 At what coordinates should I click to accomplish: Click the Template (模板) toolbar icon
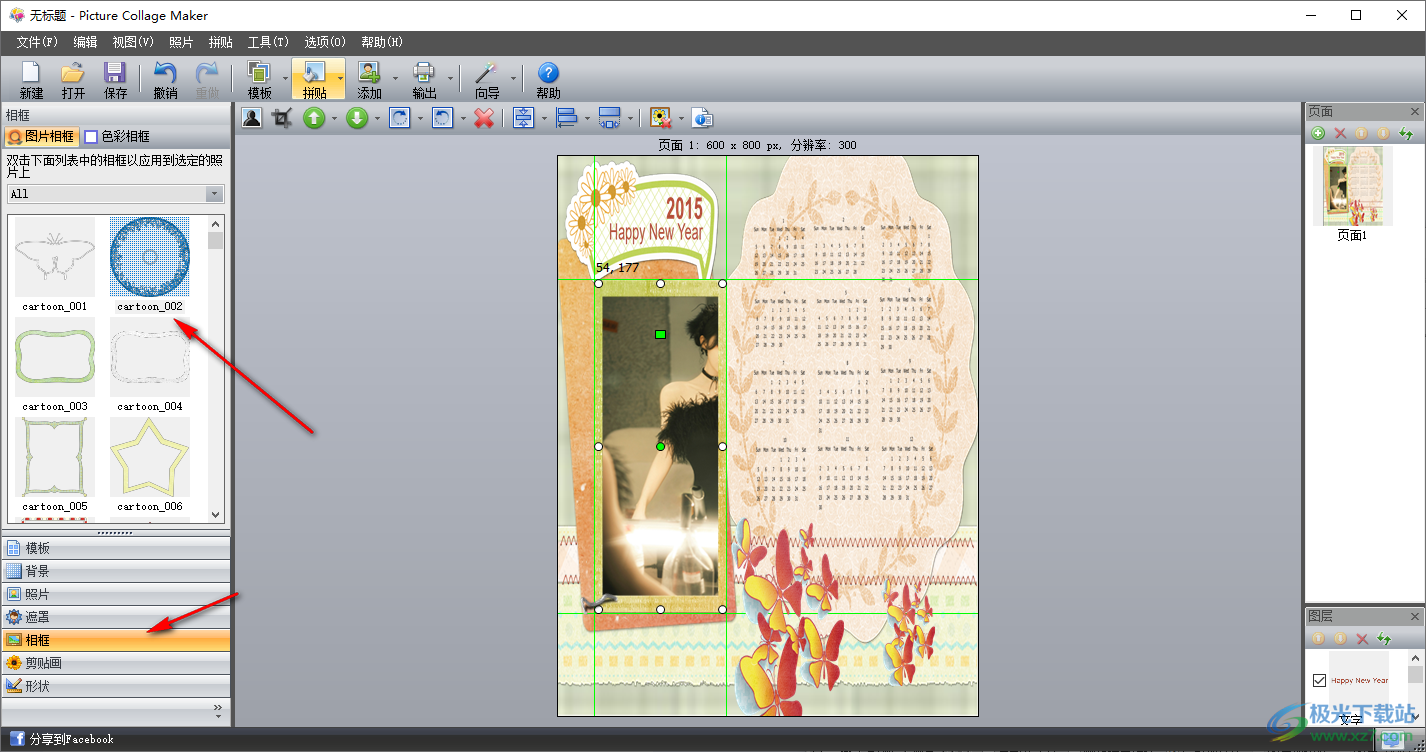[259, 73]
